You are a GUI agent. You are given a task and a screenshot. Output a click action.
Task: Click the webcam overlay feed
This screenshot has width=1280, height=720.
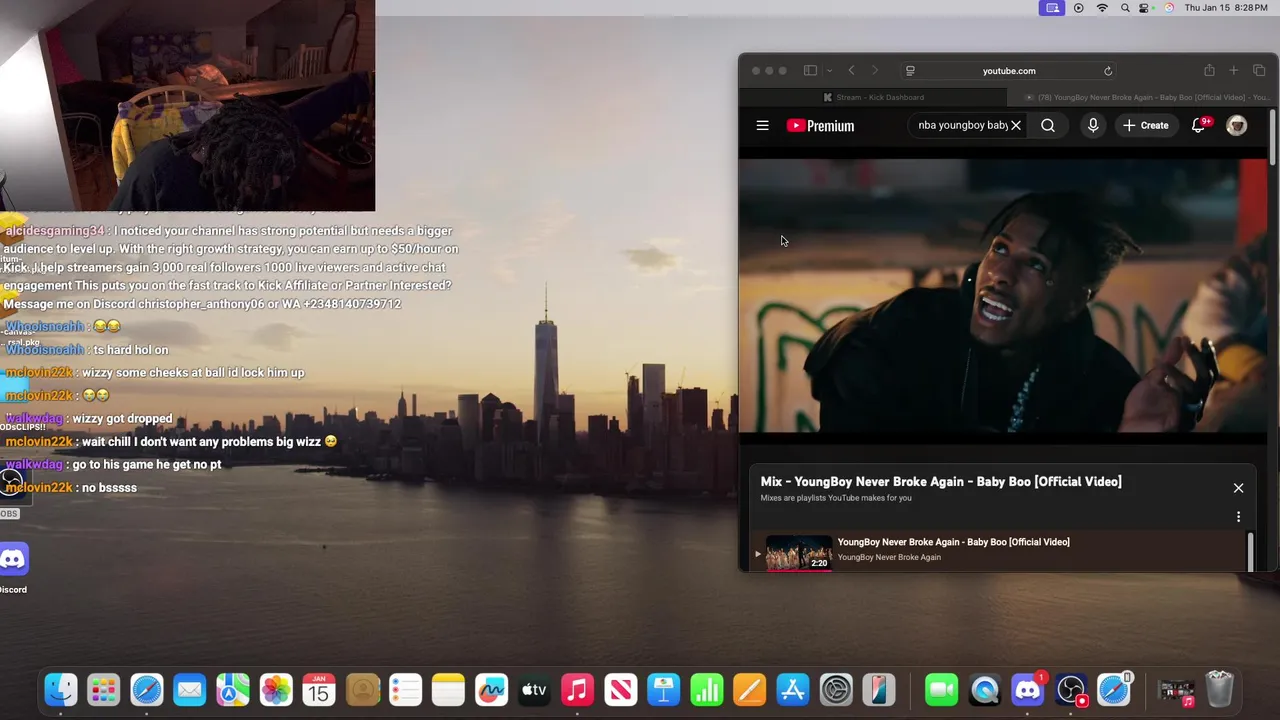(x=187, y=105)
